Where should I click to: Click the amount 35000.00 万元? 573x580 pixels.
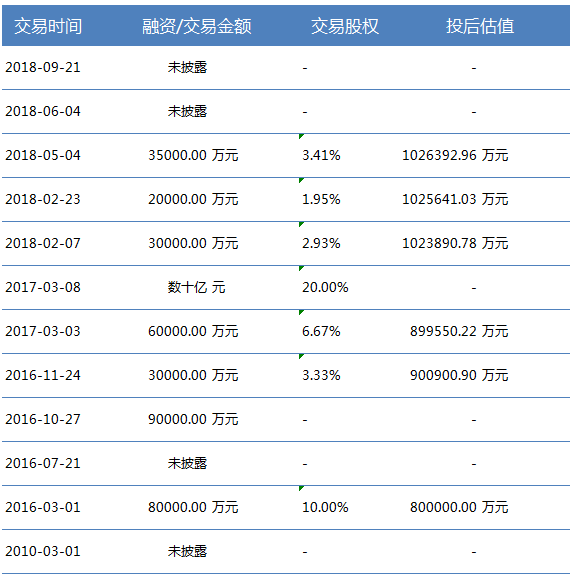click(193, 155)
